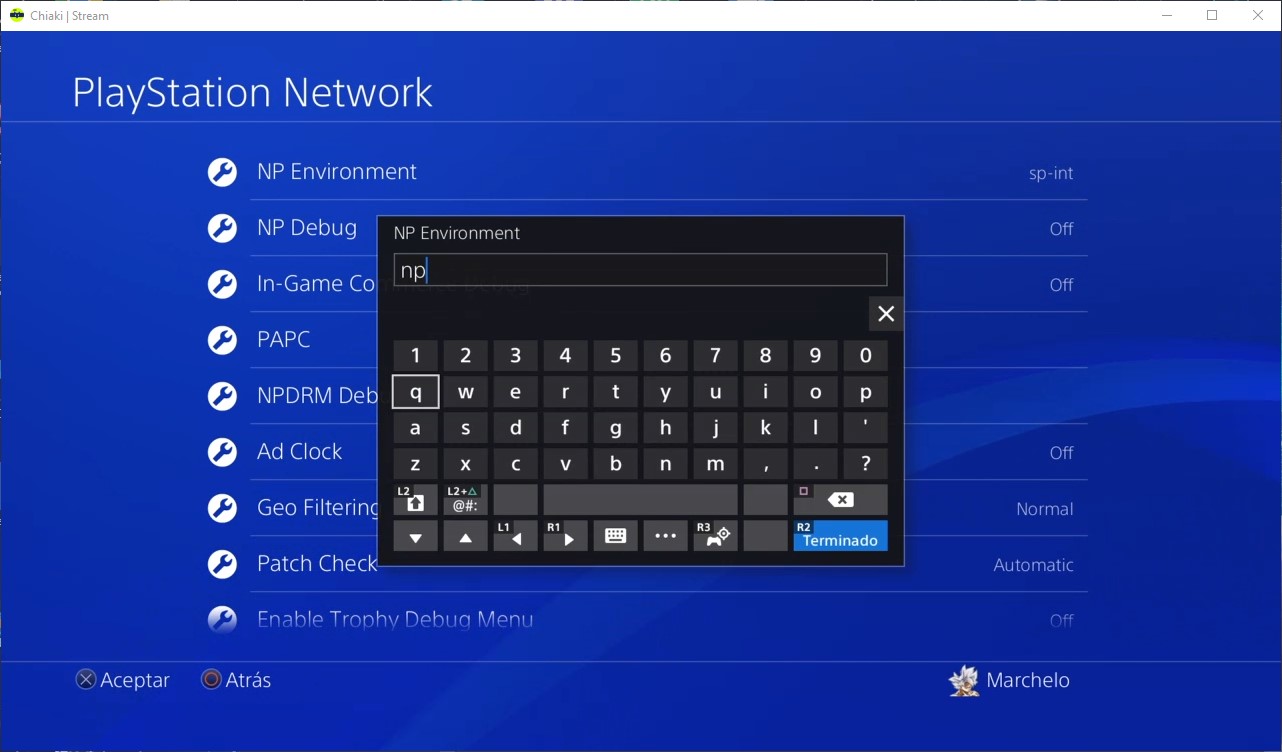This screenshot has width=1282, height=752.
Task: Open the three-dots more options key
Action: tap(666, 536)
